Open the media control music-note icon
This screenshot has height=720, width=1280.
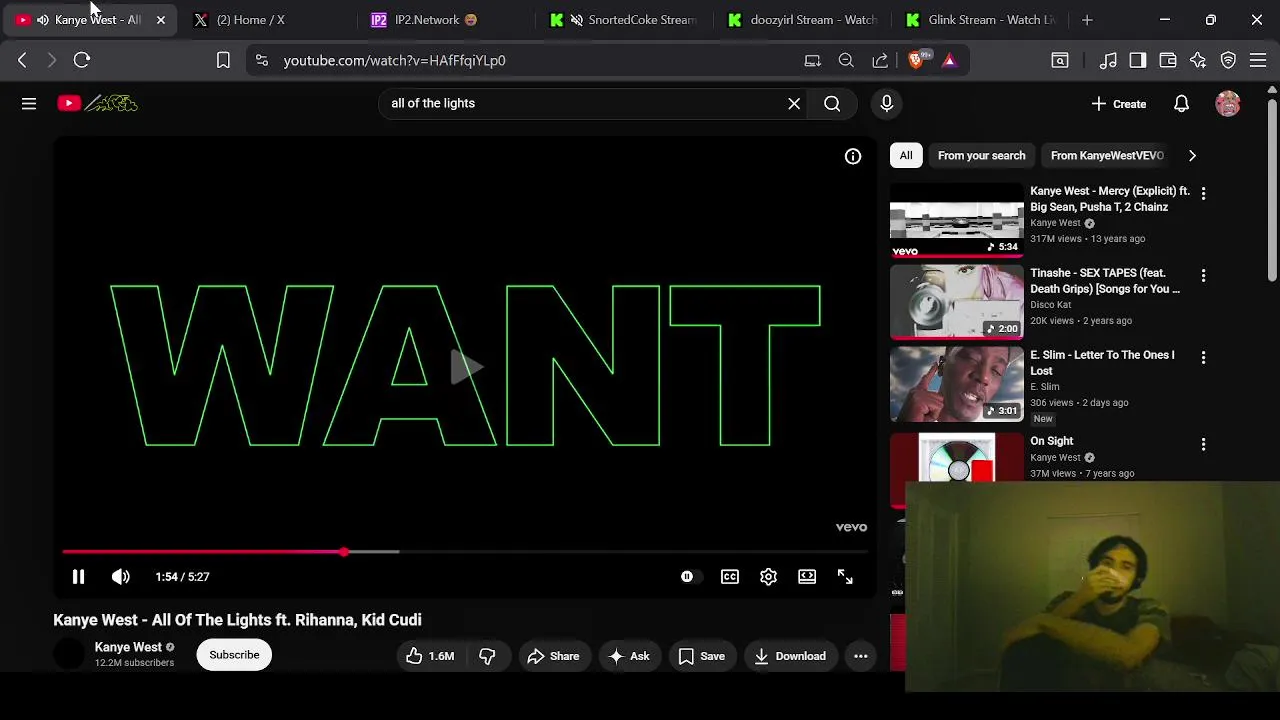point(1108,60)
